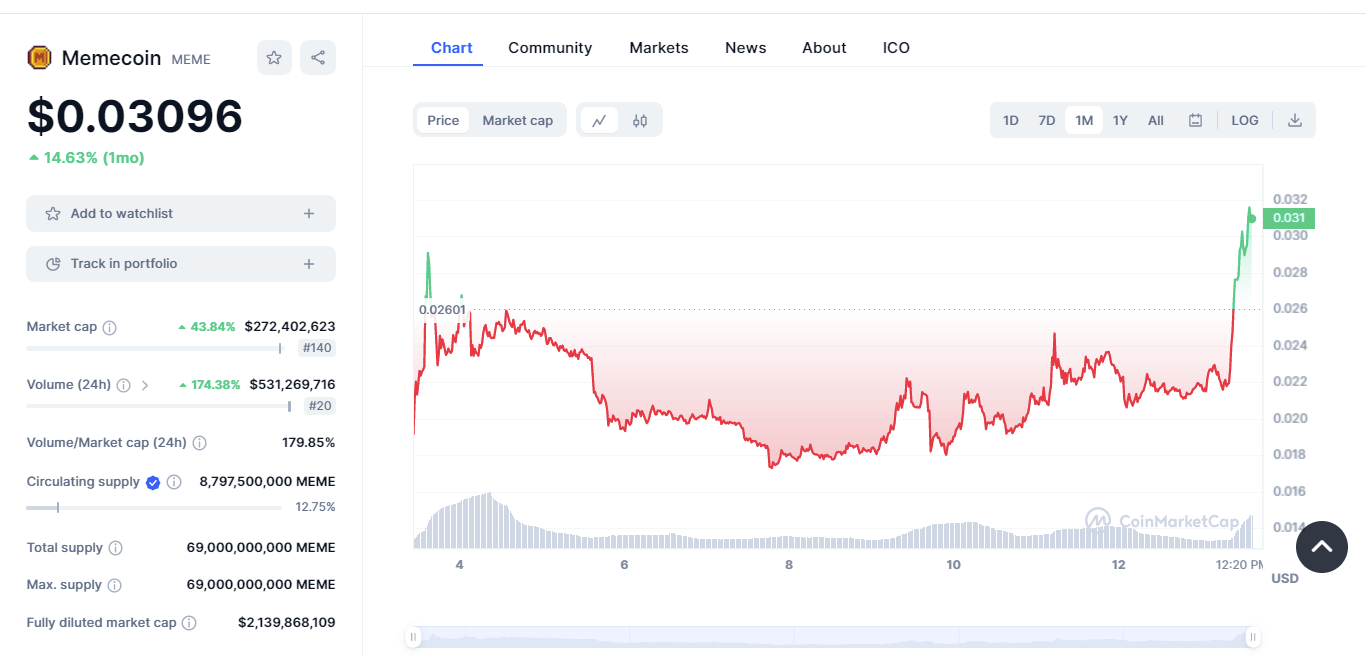Open Volume/Market cap info icon

(199, 443)
